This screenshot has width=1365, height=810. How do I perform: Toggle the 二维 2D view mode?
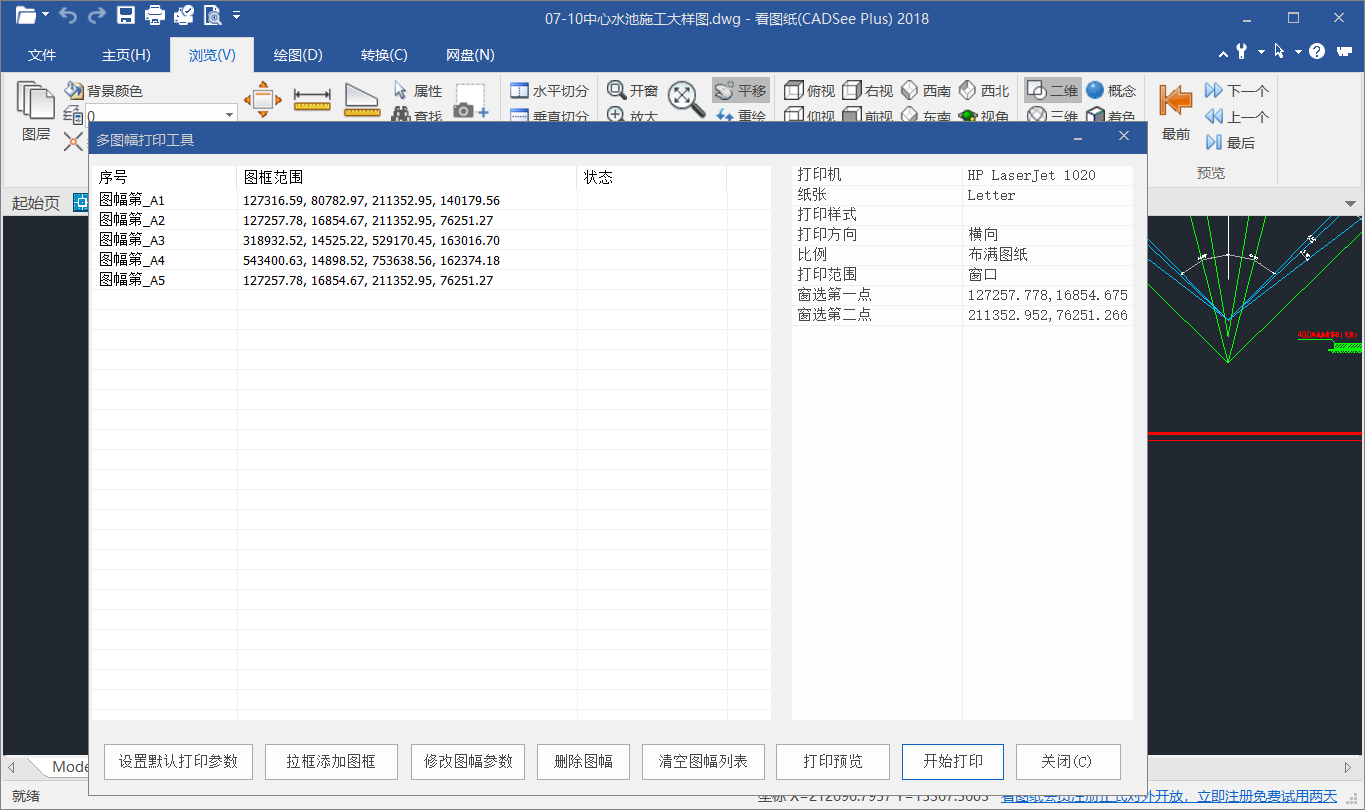click(1052, 91)
